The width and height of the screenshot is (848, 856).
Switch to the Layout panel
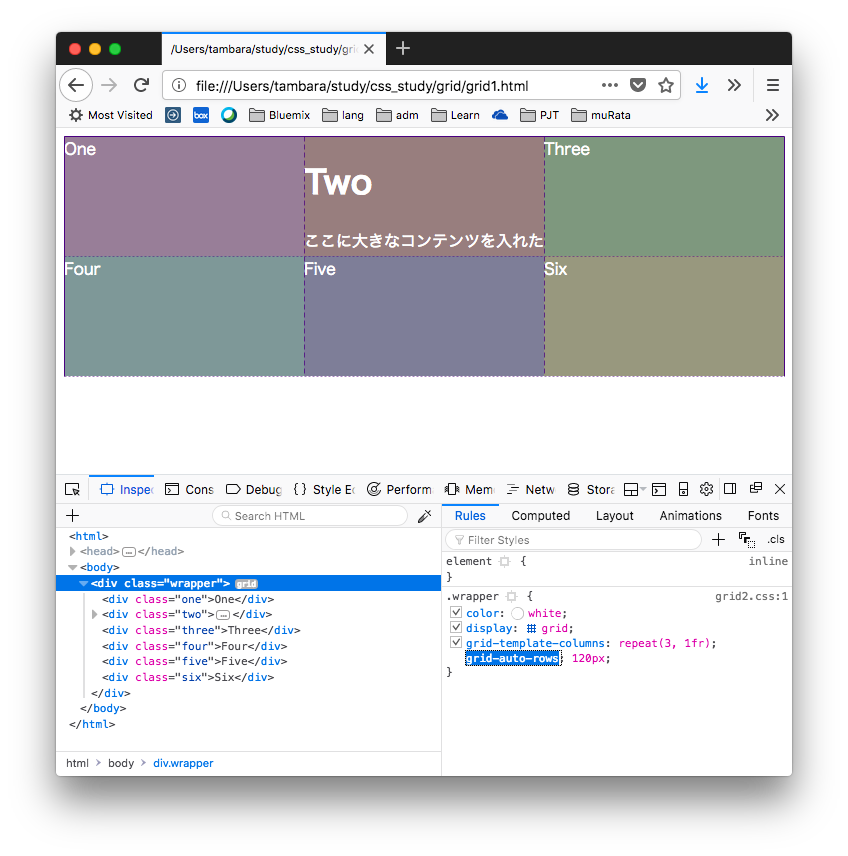614,515
